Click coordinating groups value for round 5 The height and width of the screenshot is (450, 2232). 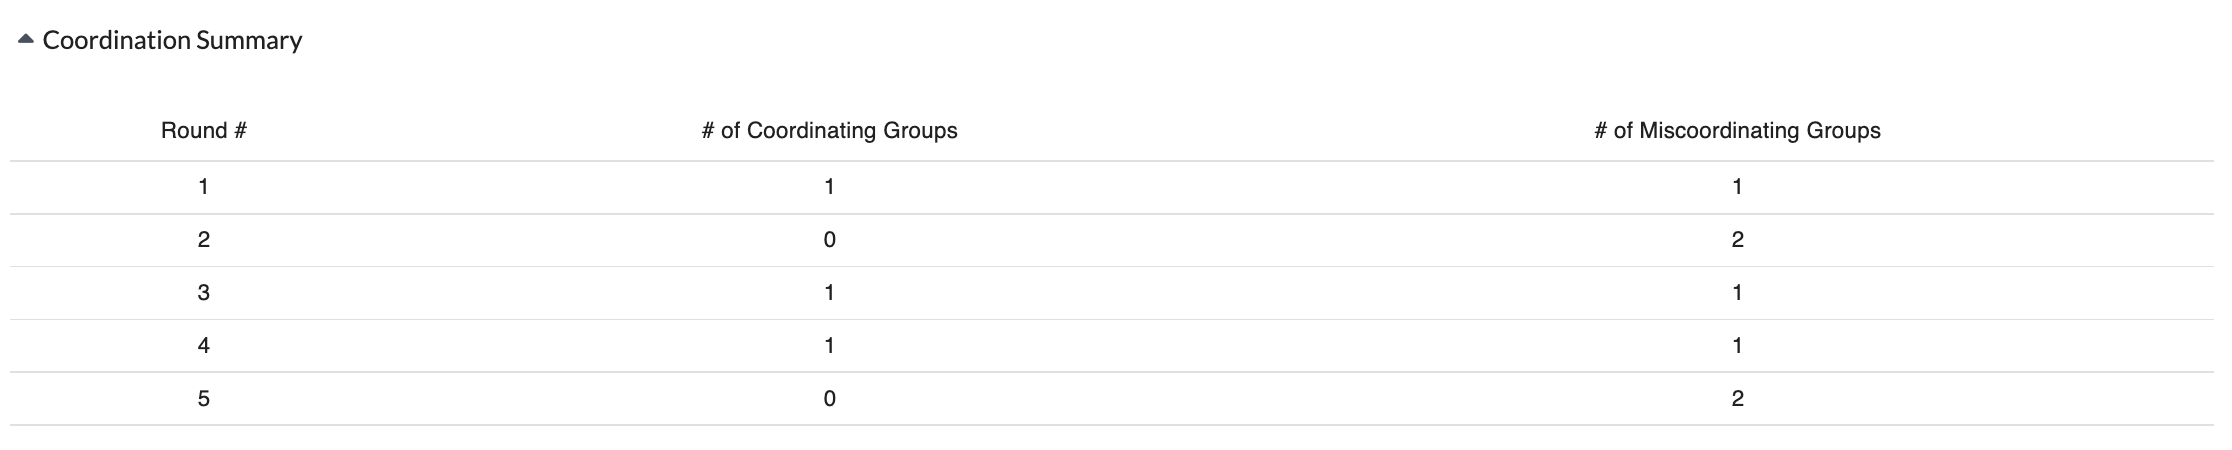pyautogui.click(x=829, y=399)
